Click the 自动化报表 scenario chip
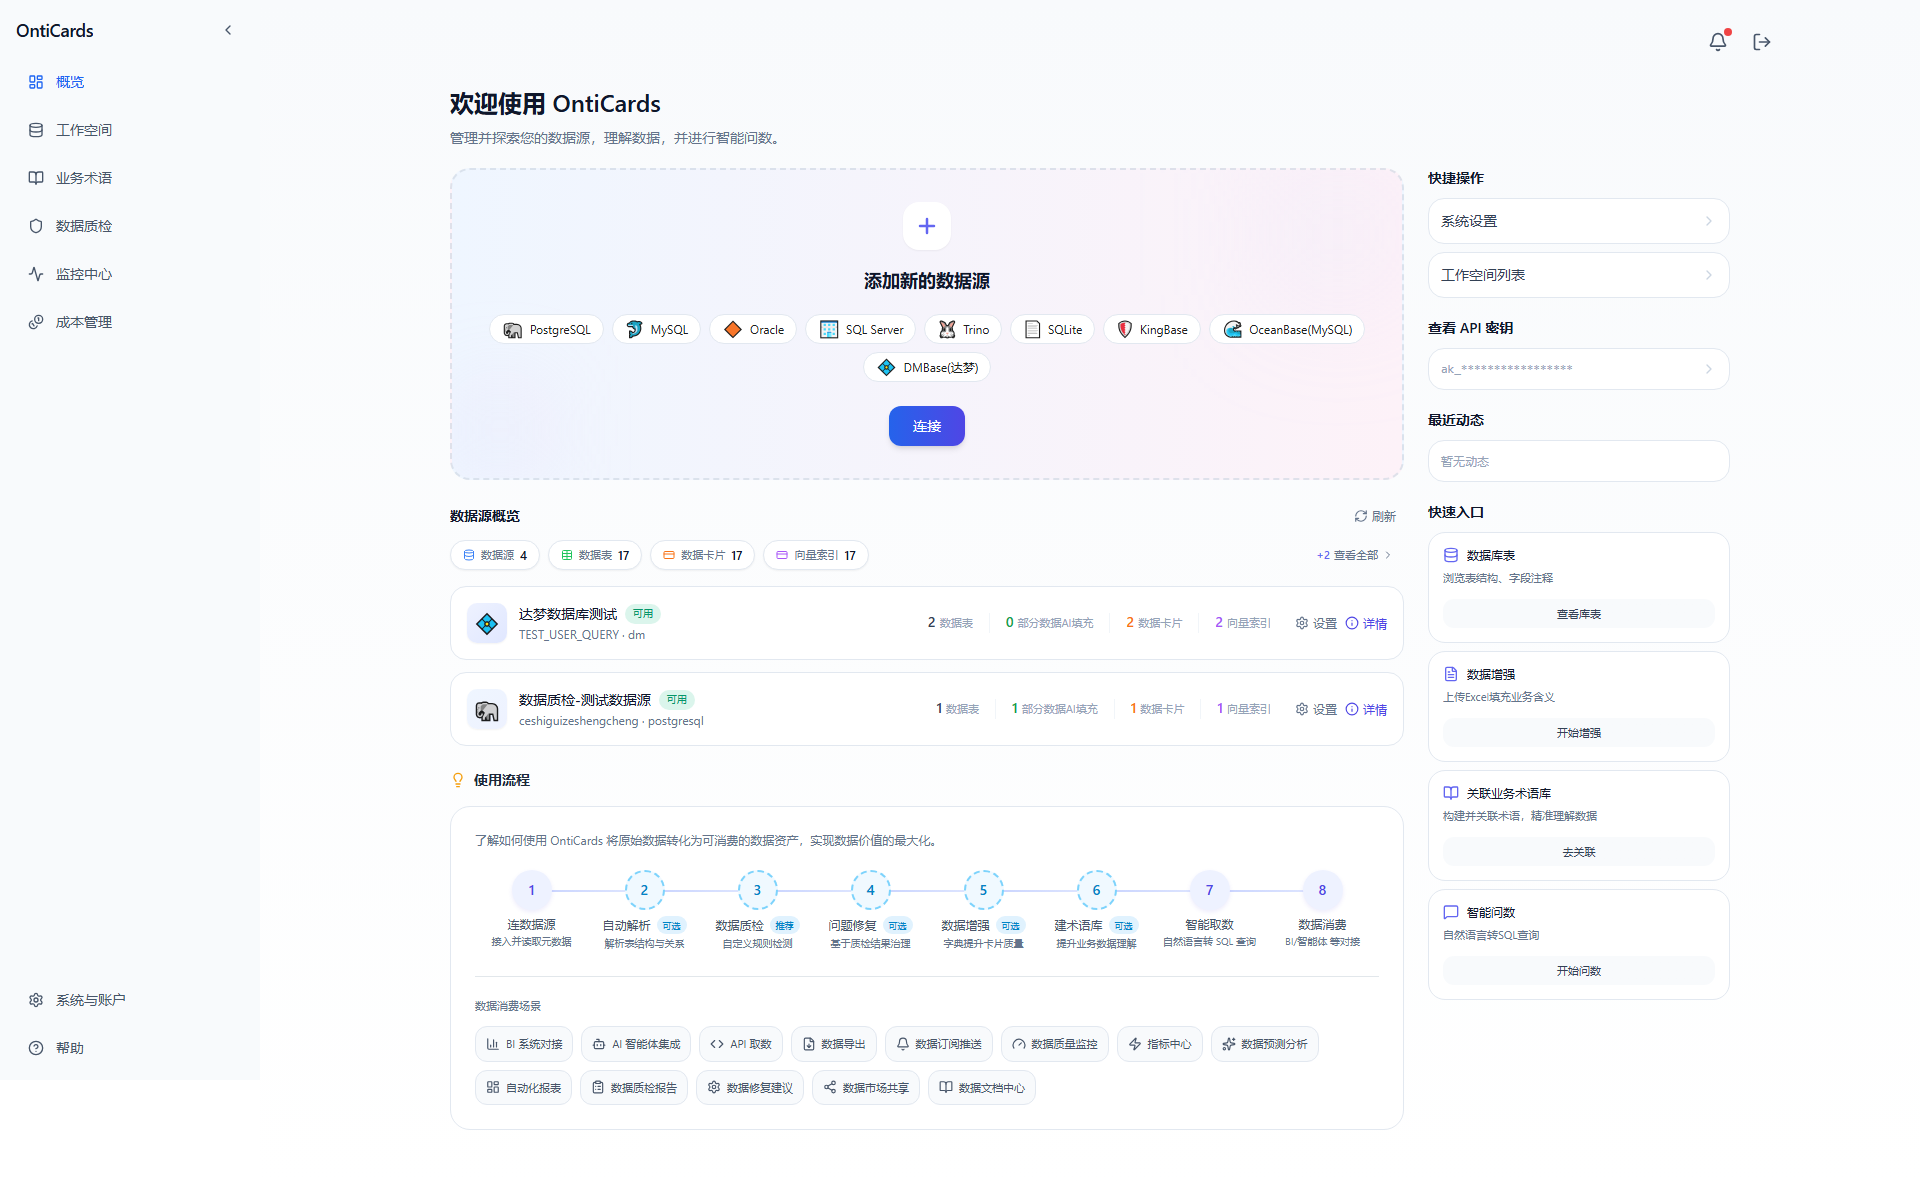 tap(524, 1088)
